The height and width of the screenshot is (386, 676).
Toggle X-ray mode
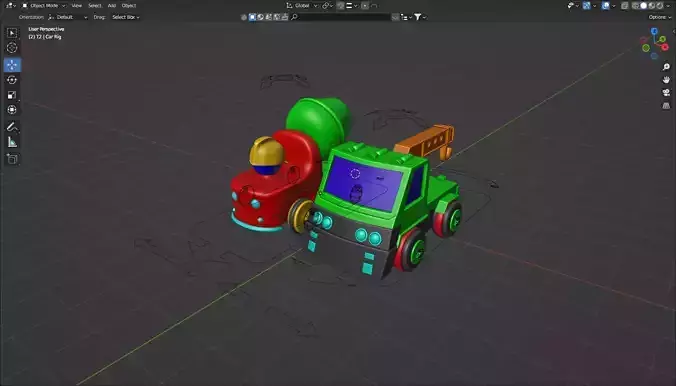click(x=625, y=6)
